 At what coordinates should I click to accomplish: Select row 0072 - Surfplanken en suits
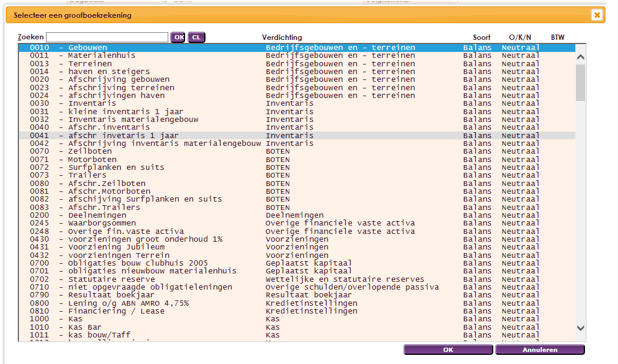coord(297,167)
